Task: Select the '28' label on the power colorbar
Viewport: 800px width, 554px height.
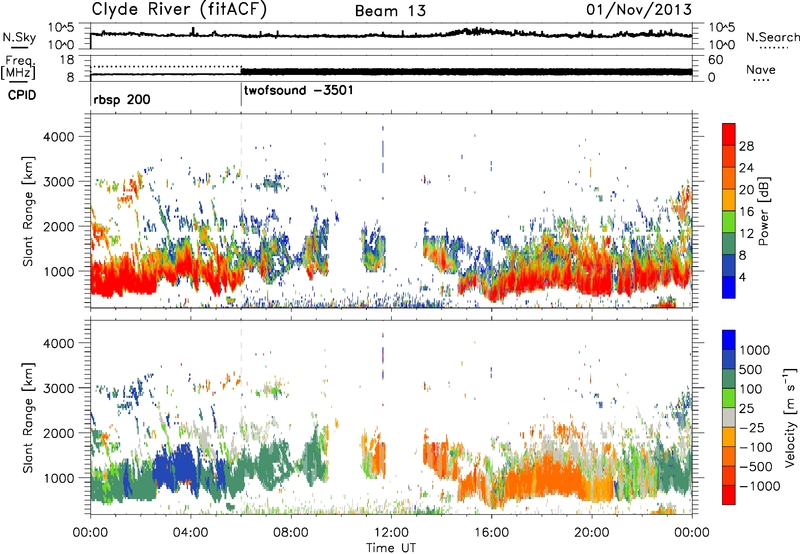Action: click(x=746, y=146)
